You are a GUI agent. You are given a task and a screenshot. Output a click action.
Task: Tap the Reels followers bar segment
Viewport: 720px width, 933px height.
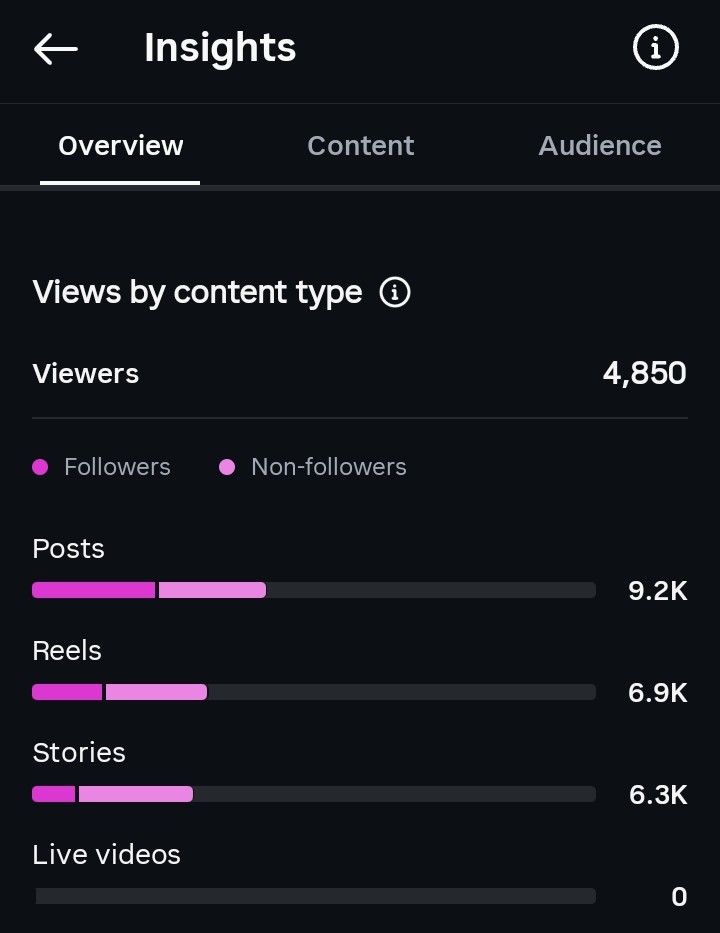point(67,692)
